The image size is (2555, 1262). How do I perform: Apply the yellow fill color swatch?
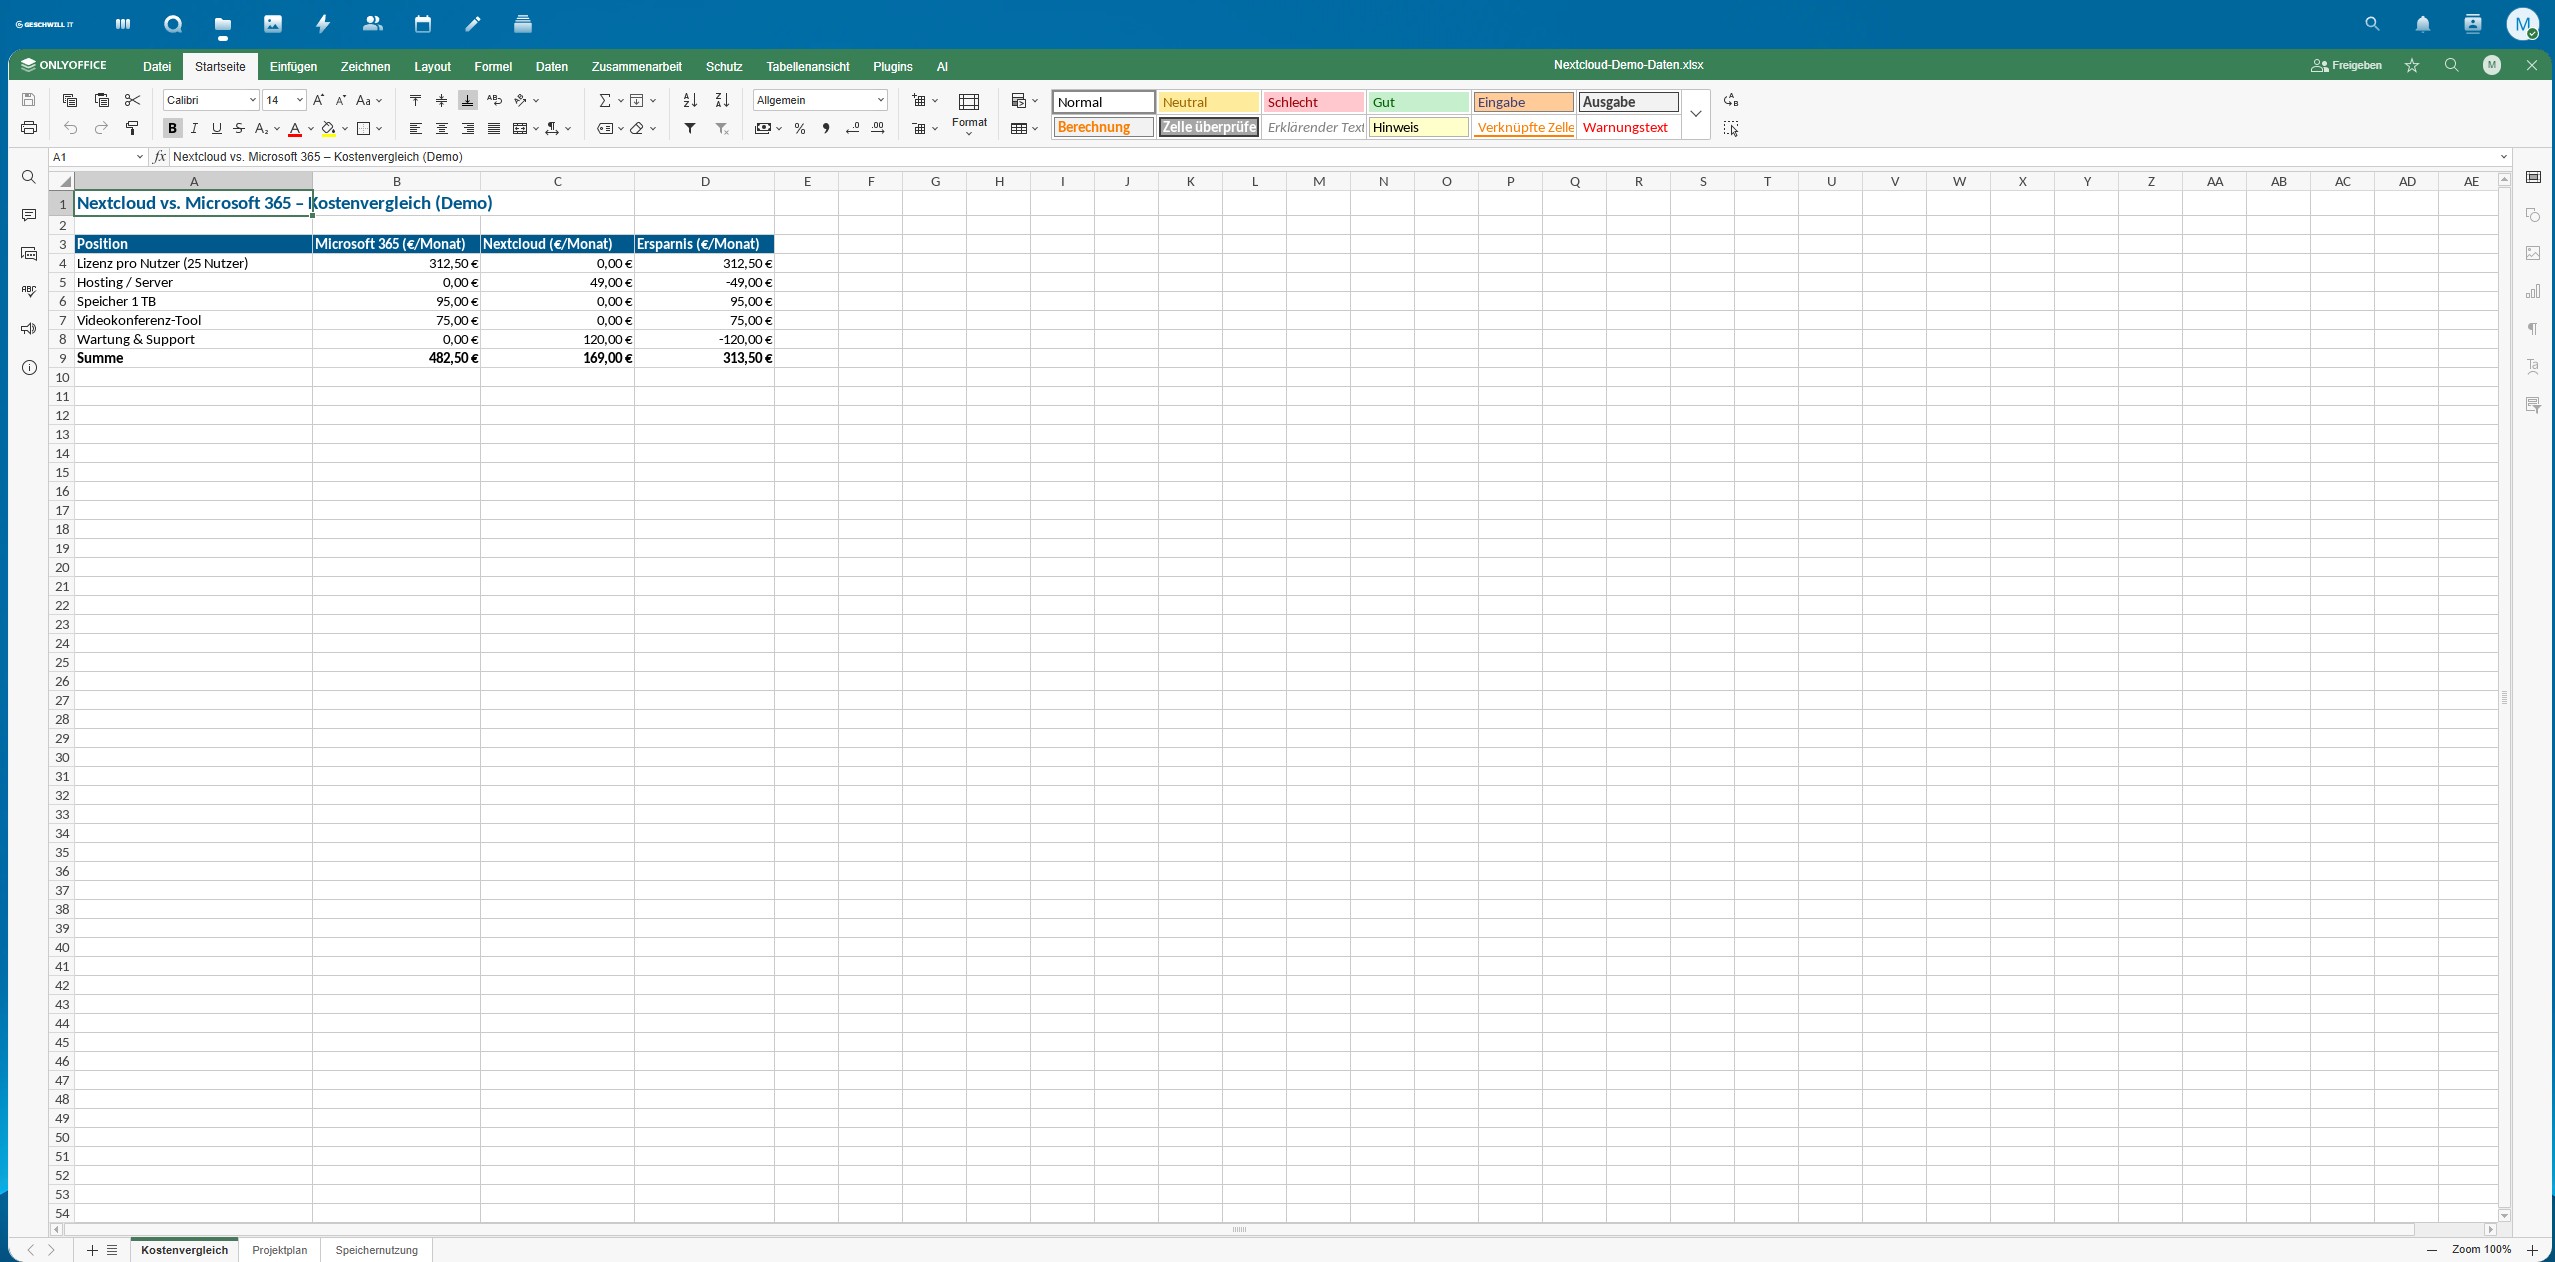[329, 128]
